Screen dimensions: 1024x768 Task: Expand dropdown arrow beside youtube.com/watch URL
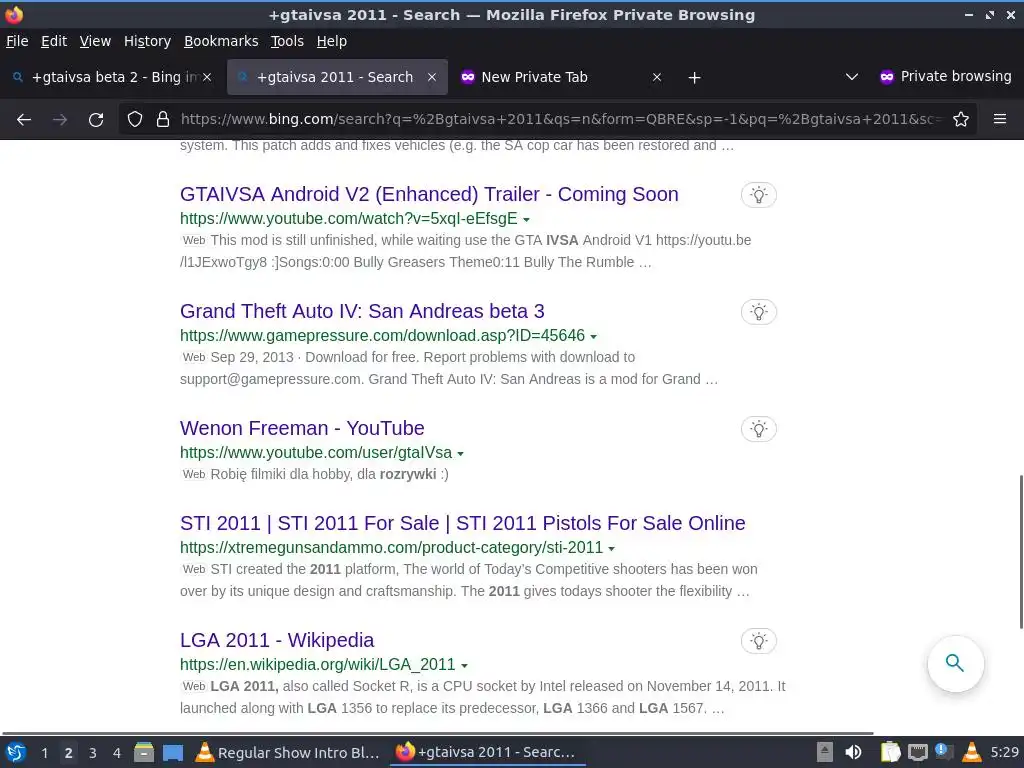526,219
